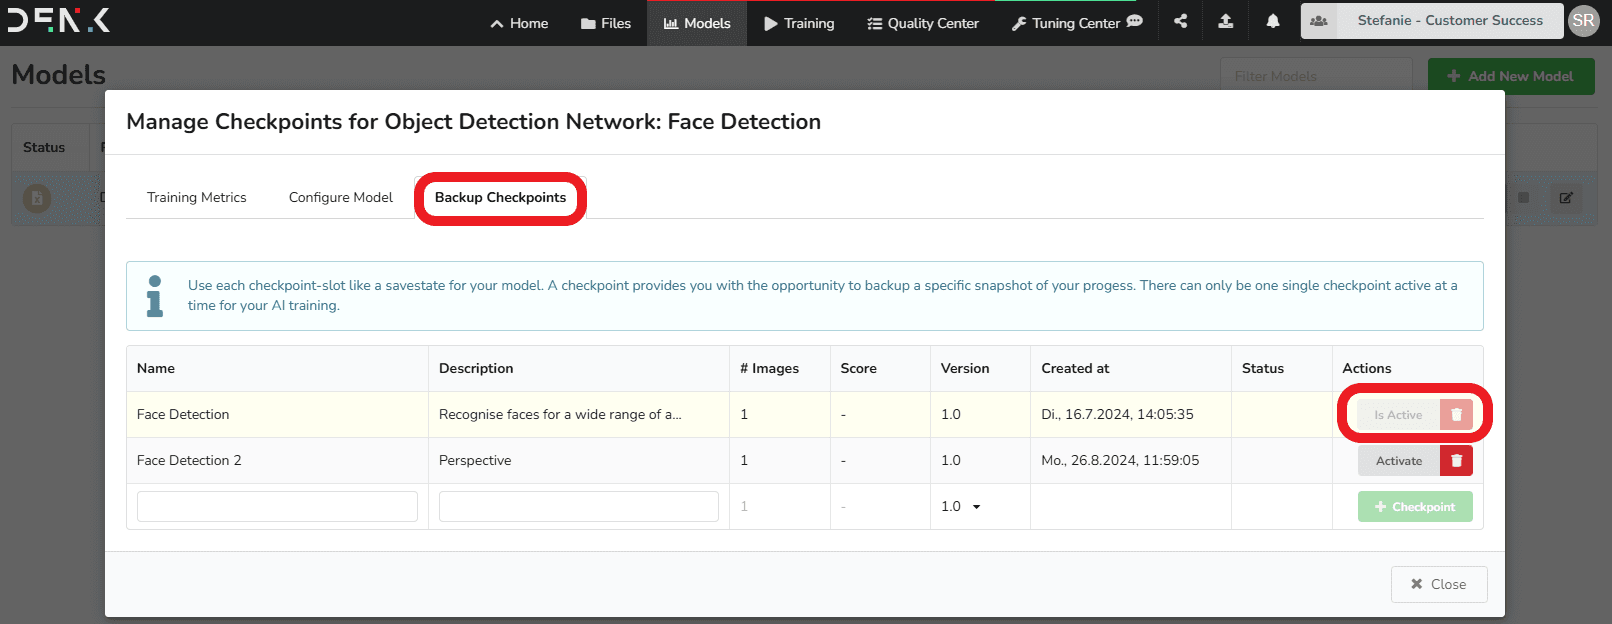Click the Models page heading

point(58,75)
